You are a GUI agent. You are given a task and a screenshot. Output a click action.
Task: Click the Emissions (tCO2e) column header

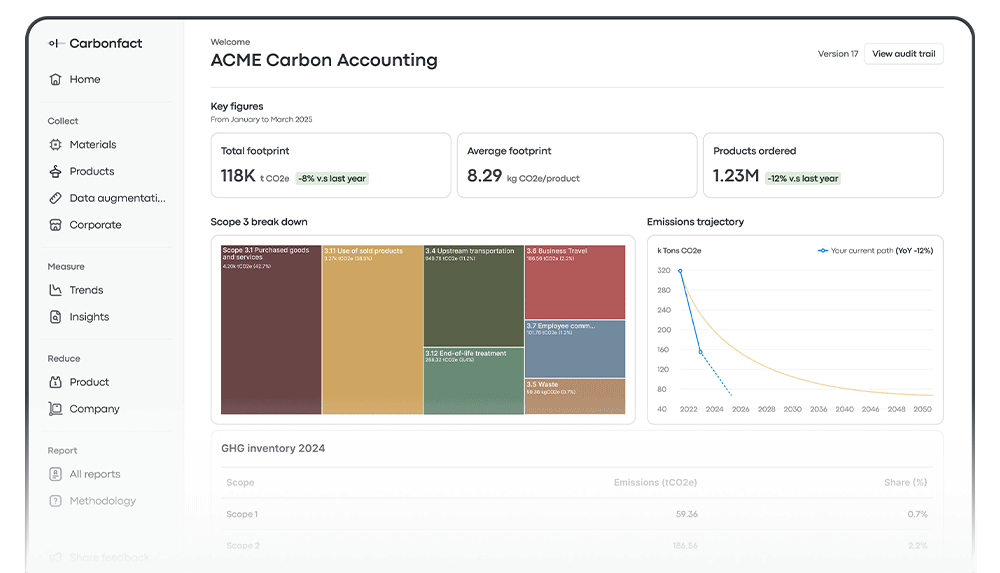(656, 482)
